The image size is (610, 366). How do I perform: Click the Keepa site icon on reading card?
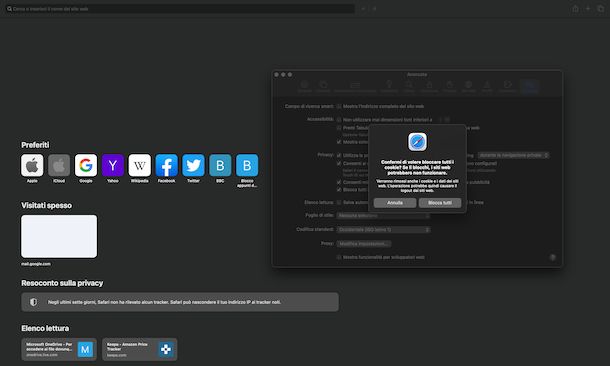(x=166, y=349)
